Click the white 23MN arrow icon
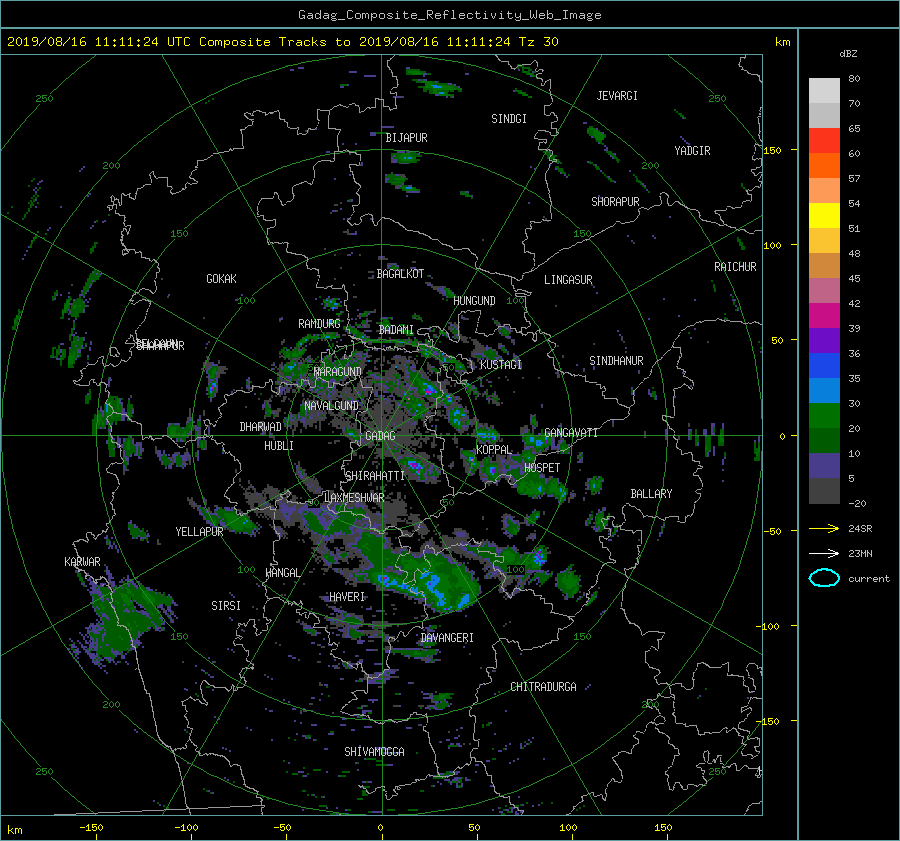This screenshot has width=900, height=841. click(x=824, y=553)
